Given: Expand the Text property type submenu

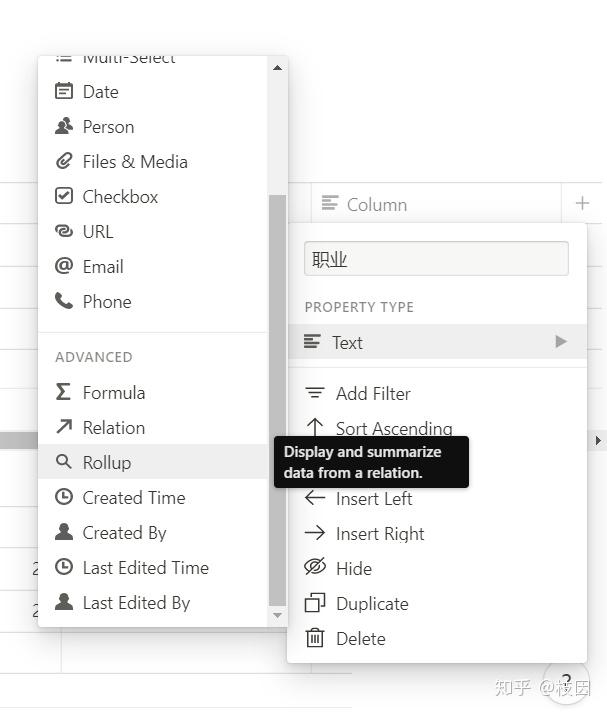Looking at the screenshot, I should point(560,342).
